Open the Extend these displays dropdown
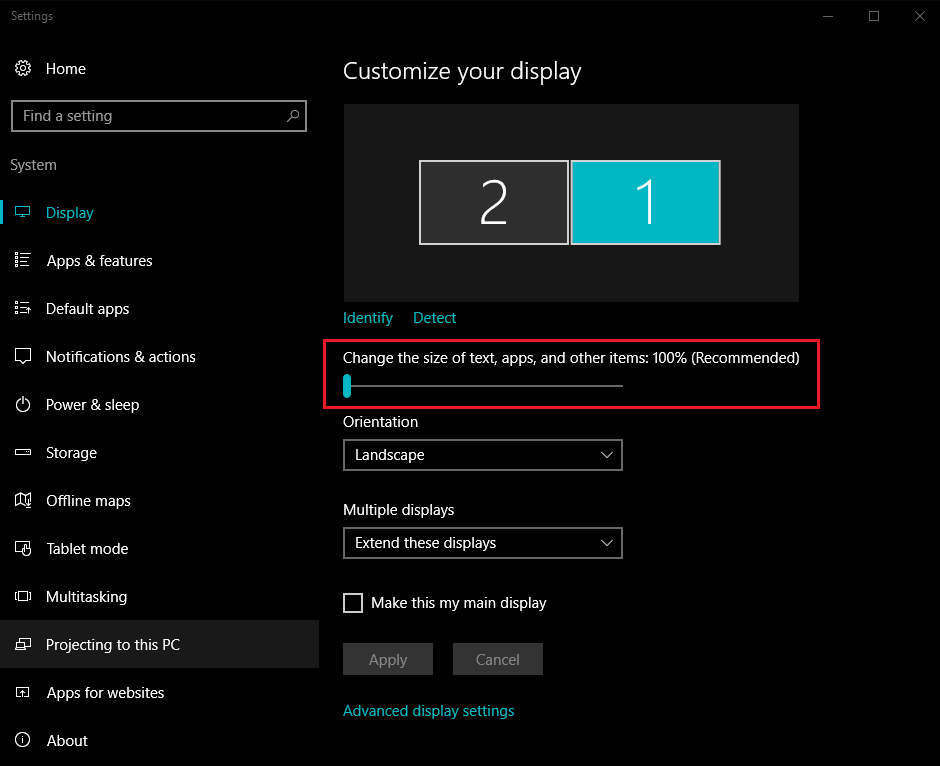The height and width of the screenshot is (766, 940). click(x=483, y=543)
